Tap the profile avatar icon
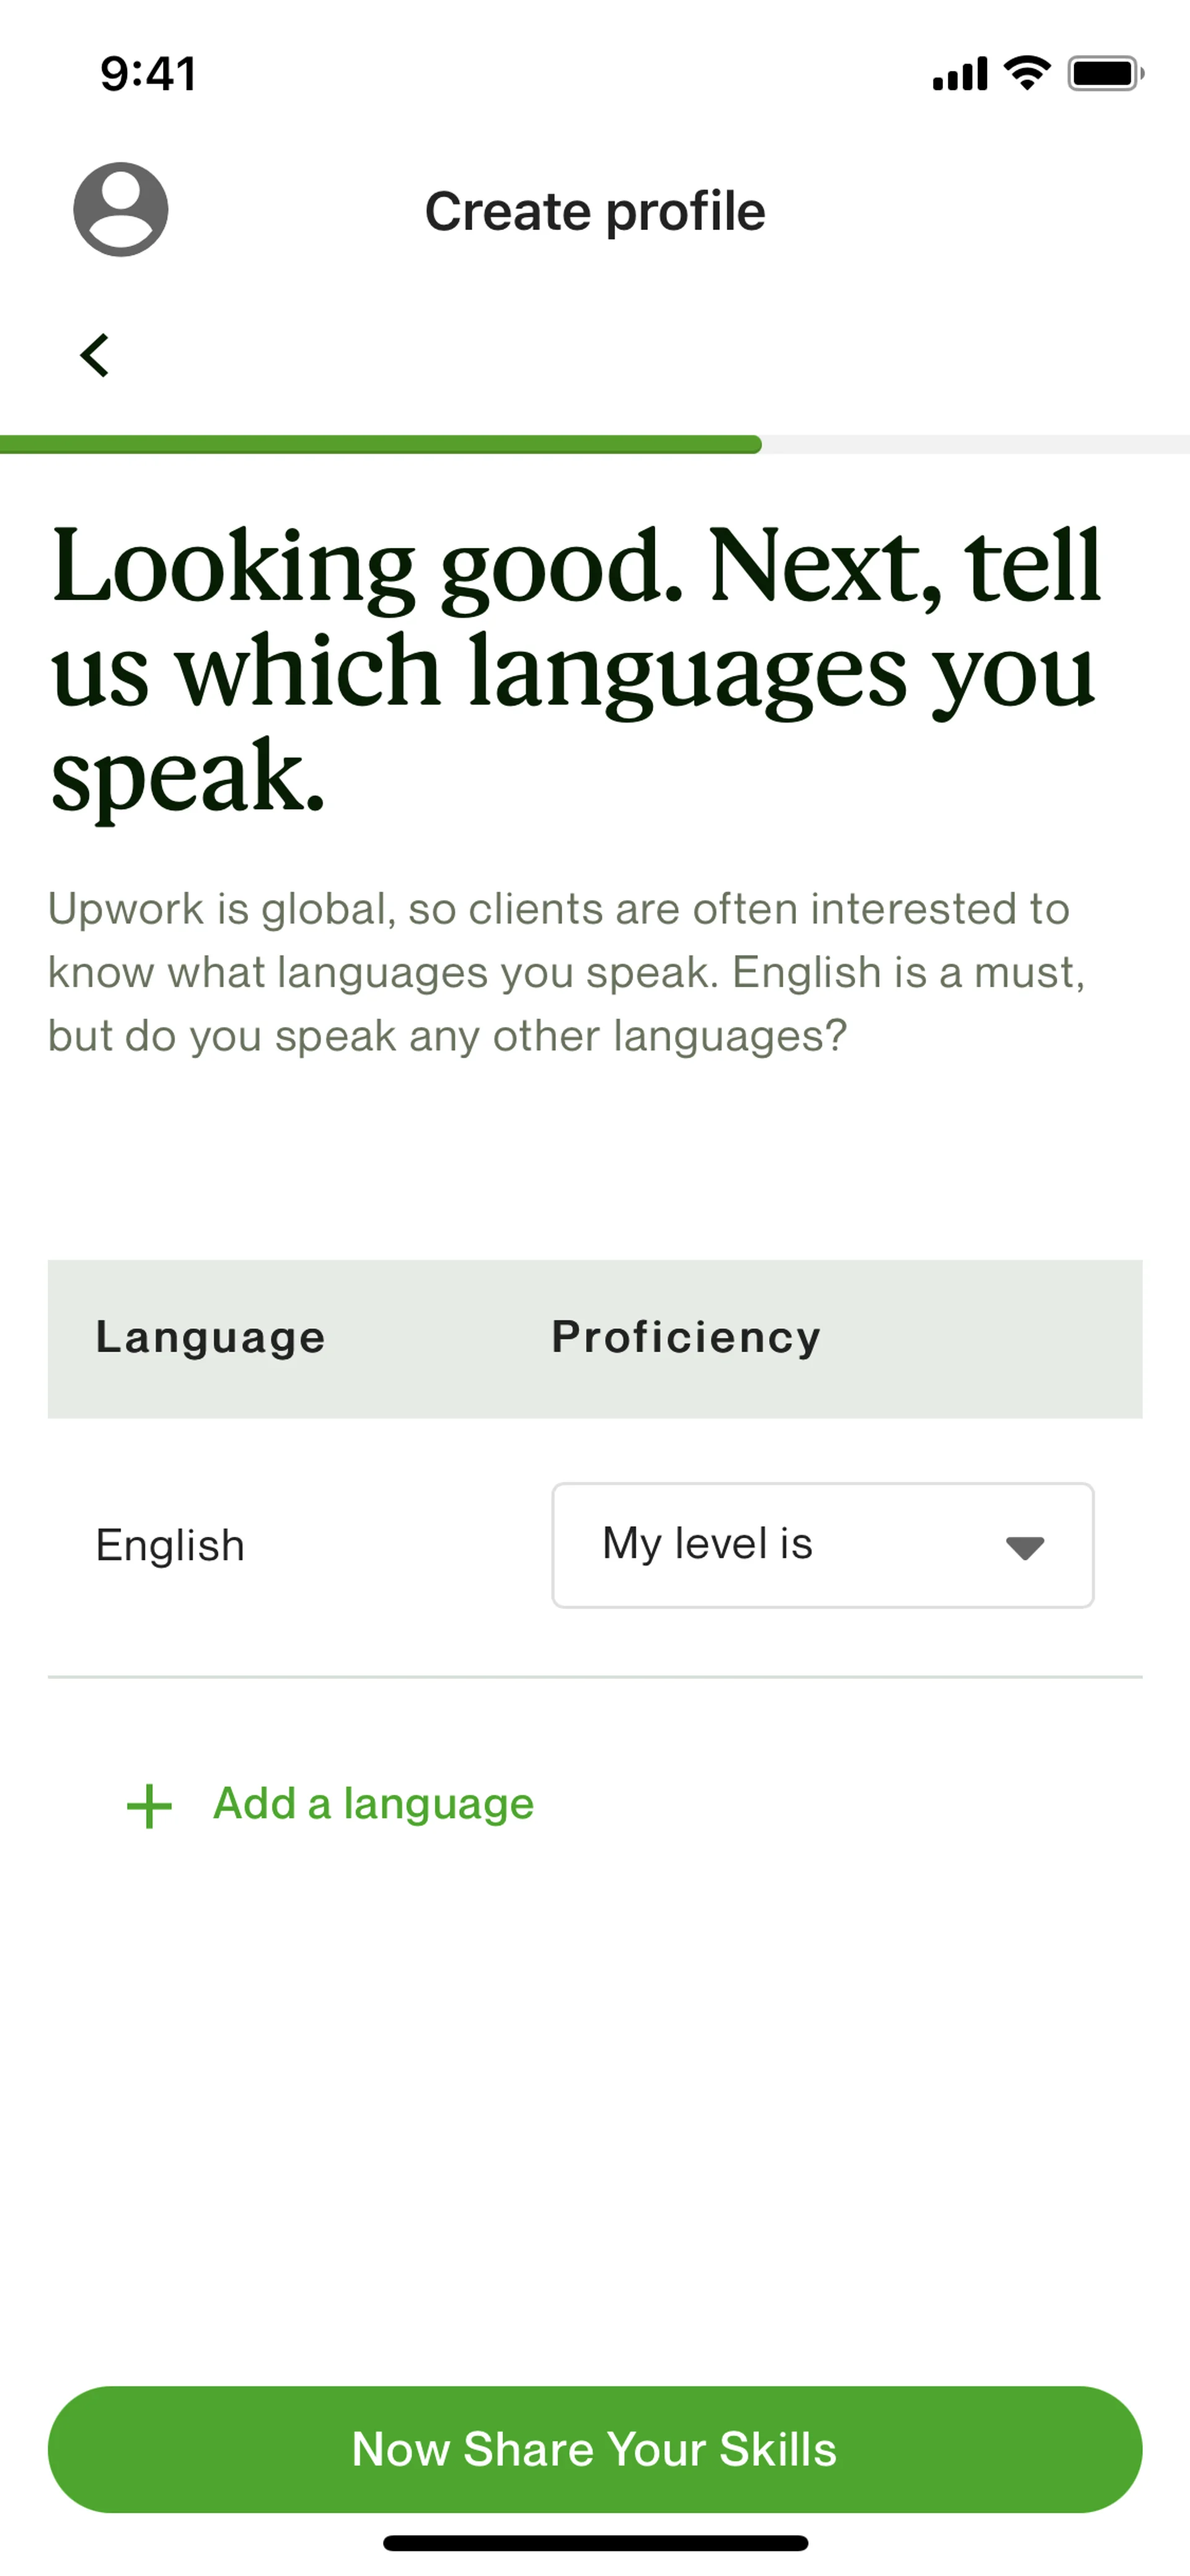 [120, 210]
